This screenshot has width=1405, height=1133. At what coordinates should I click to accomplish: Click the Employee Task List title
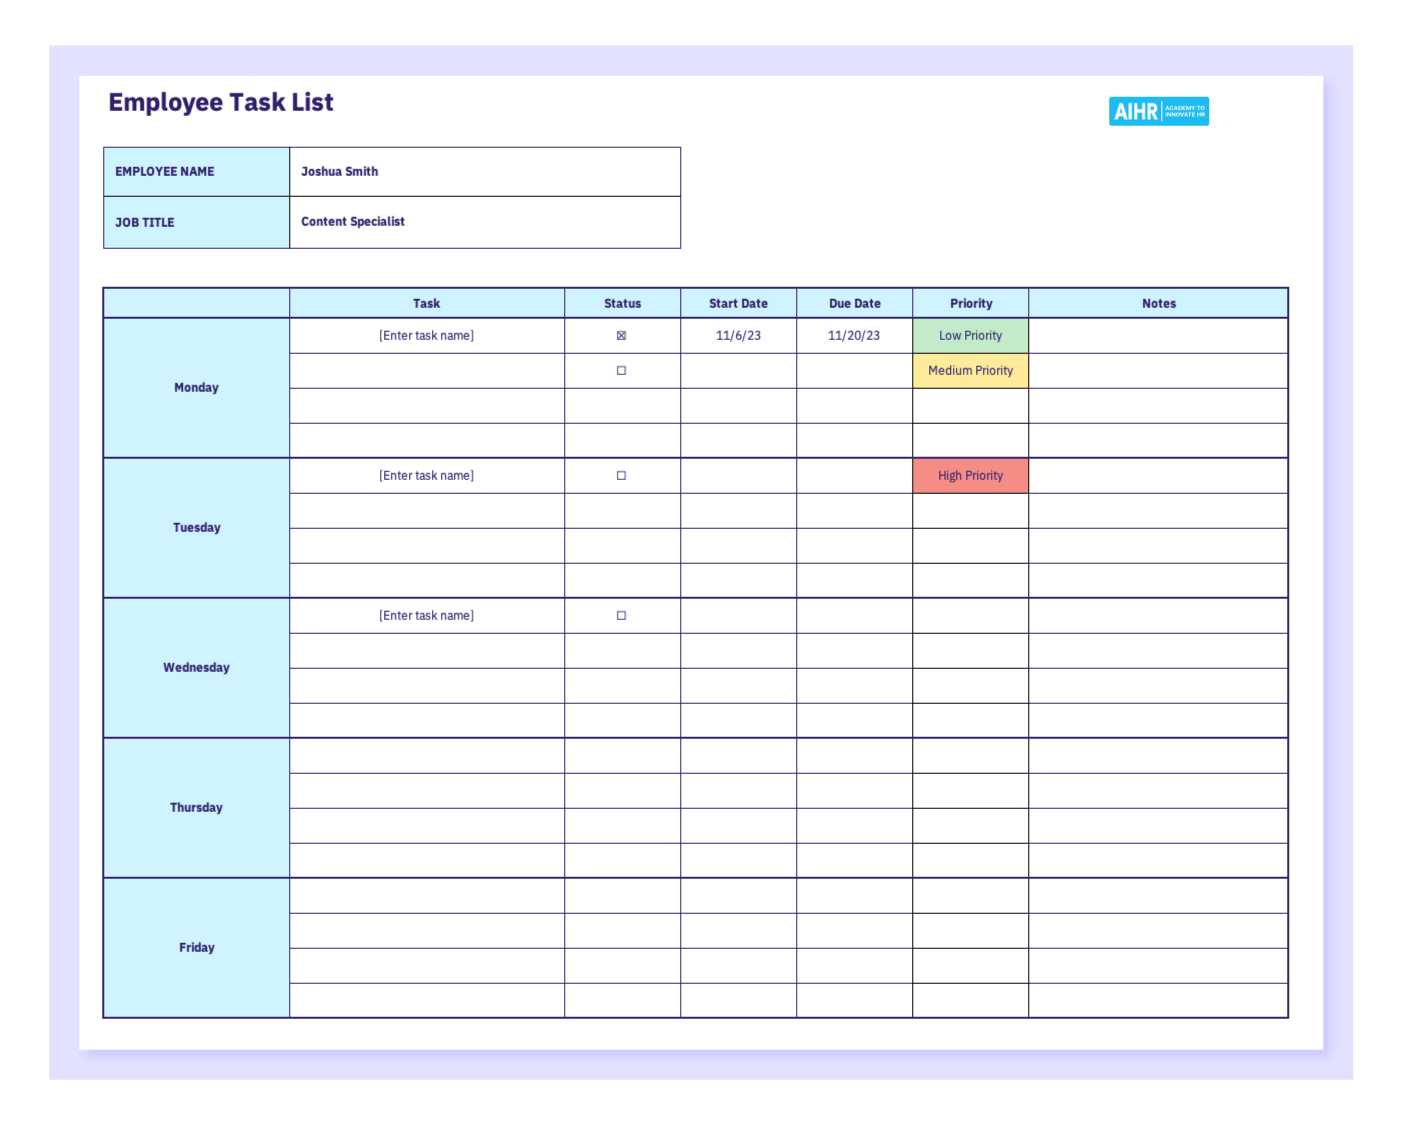point(221,103)
